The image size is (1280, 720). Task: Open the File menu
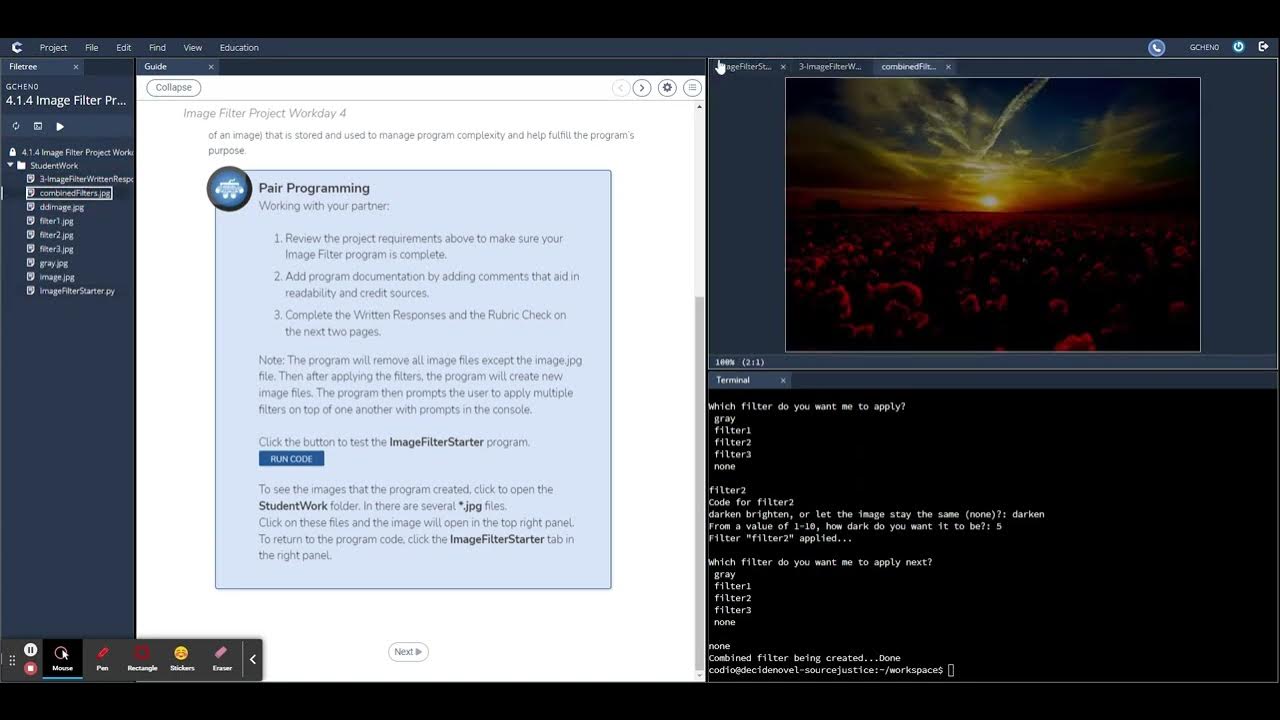tap(91, 47)
